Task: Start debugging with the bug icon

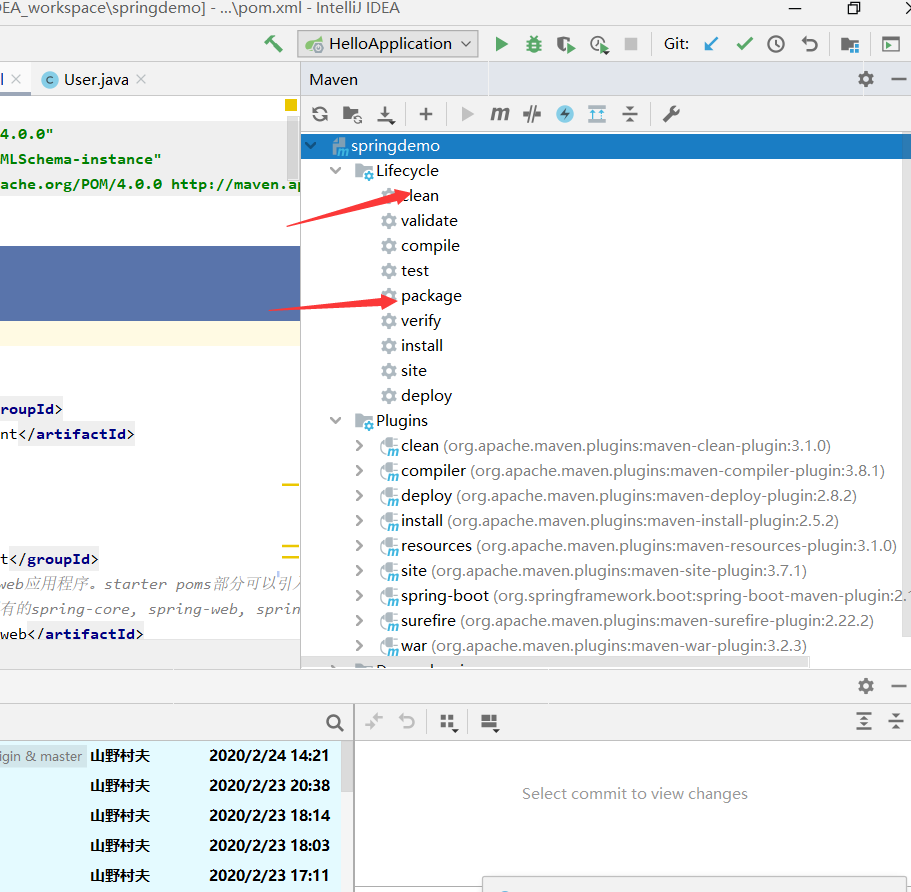Action: click(x=533, y=44)
